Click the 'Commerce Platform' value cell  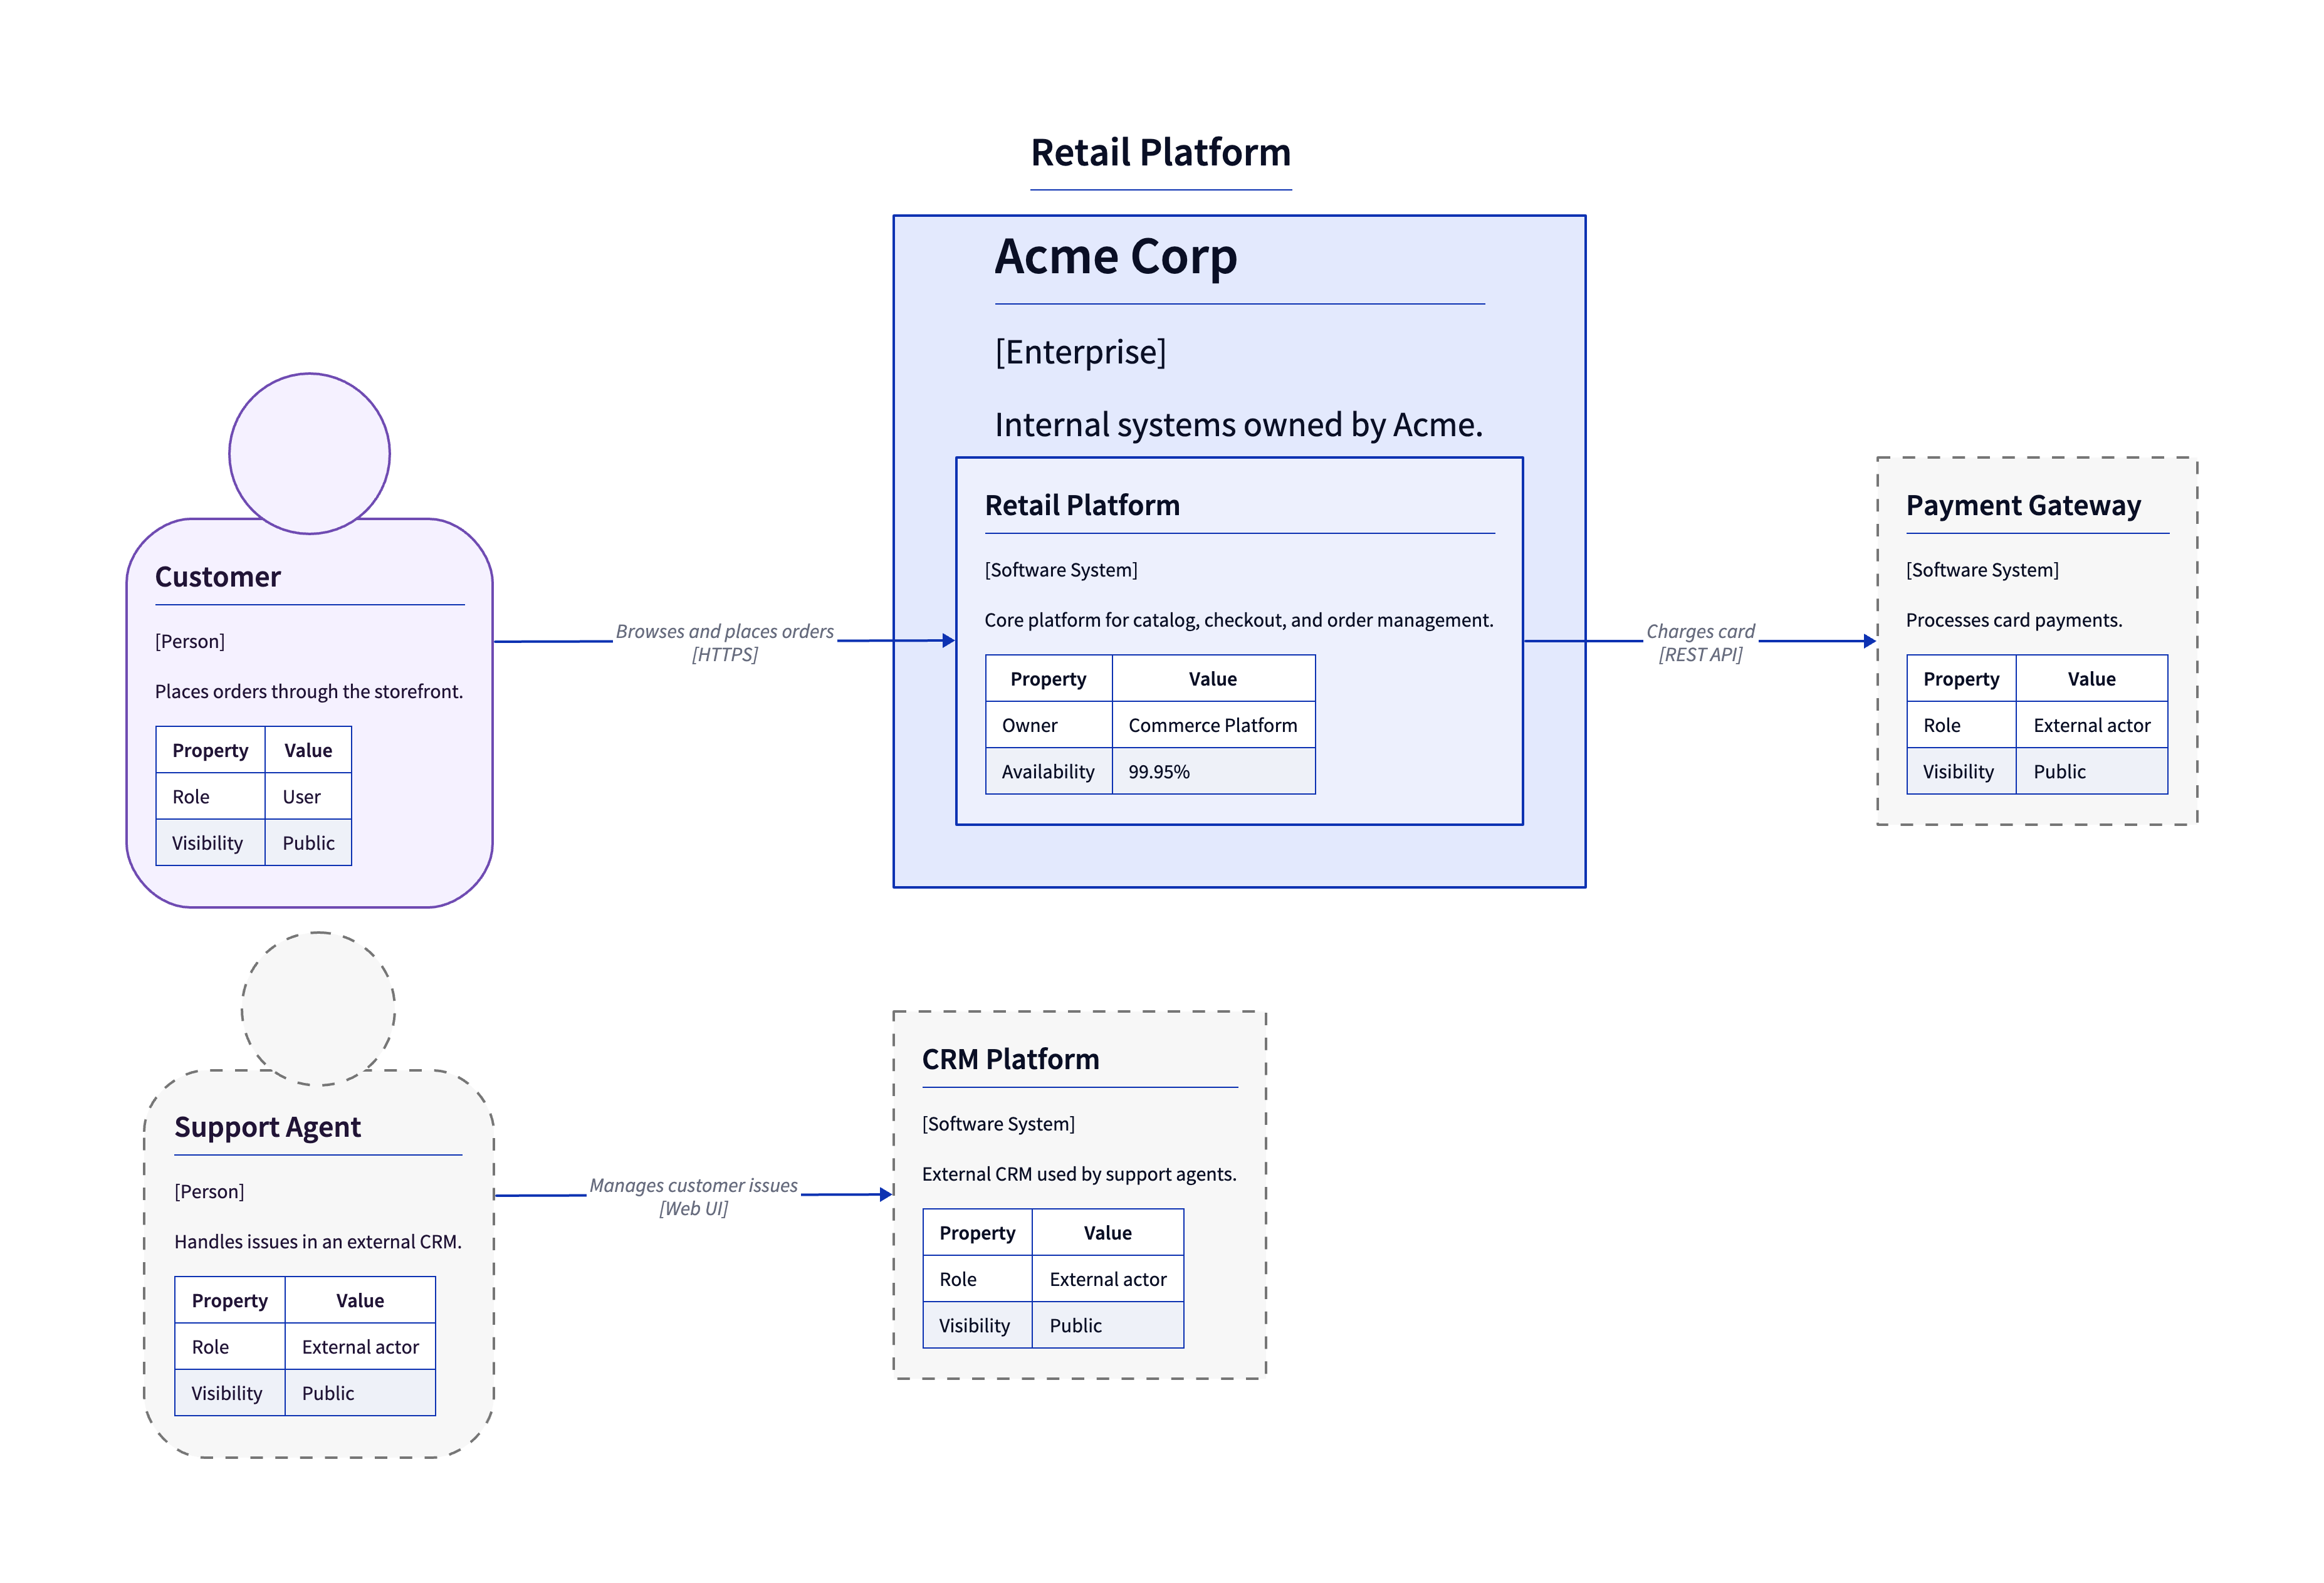1213,725
